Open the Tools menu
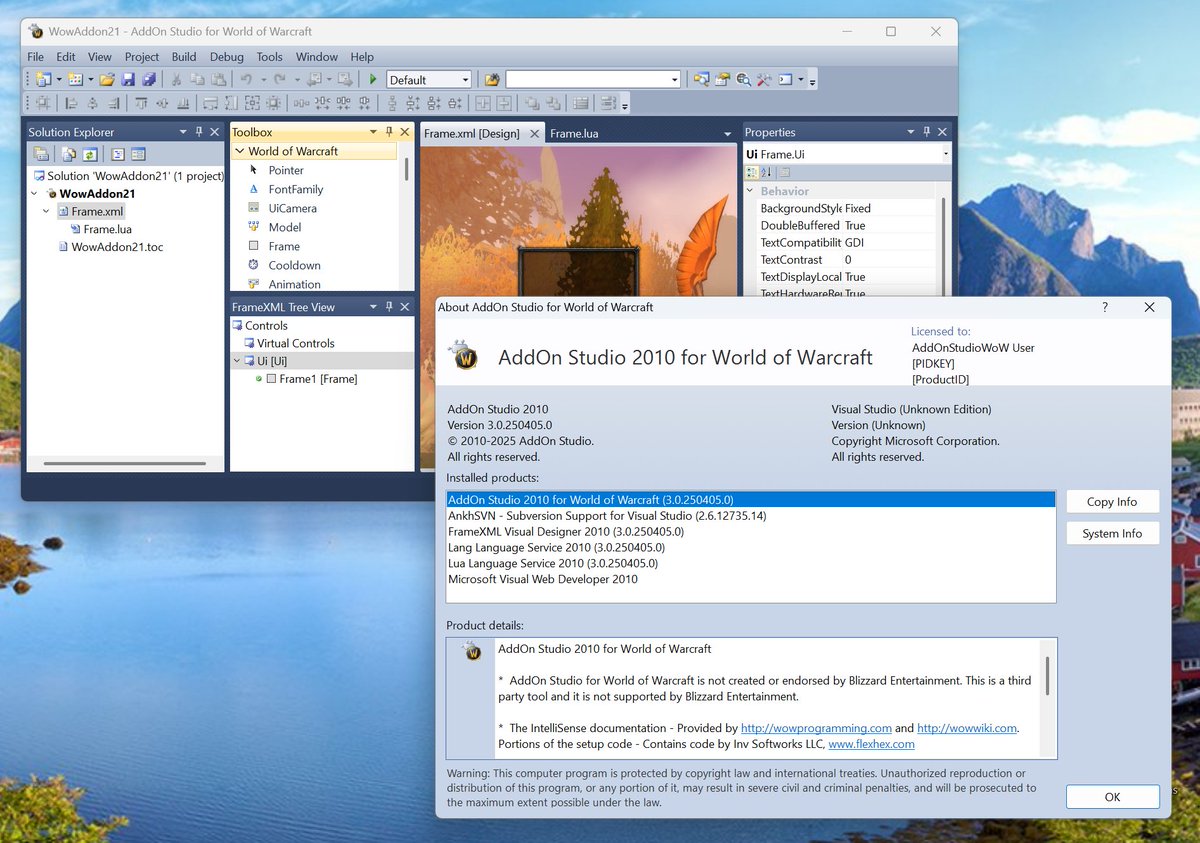Viewport: 1200px width, 843px height. 270,57
